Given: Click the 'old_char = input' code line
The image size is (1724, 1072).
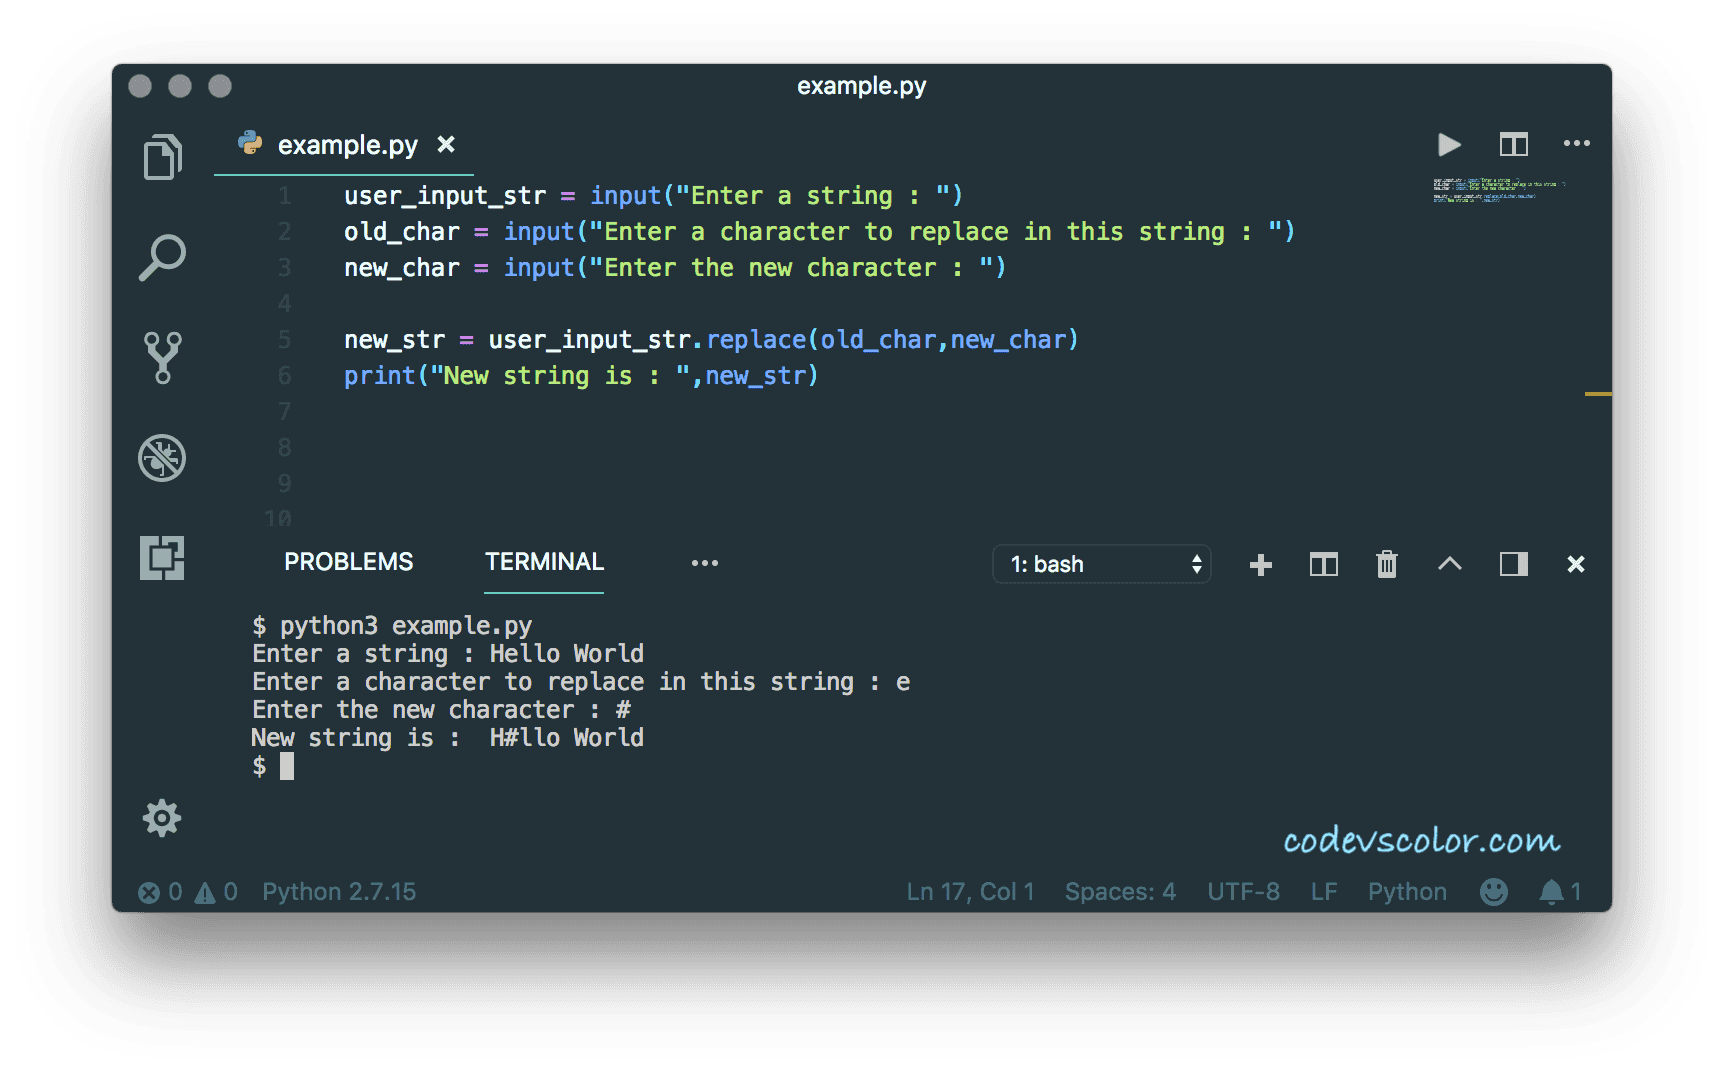Looking at the screenshot, I should tap(819, 232).
